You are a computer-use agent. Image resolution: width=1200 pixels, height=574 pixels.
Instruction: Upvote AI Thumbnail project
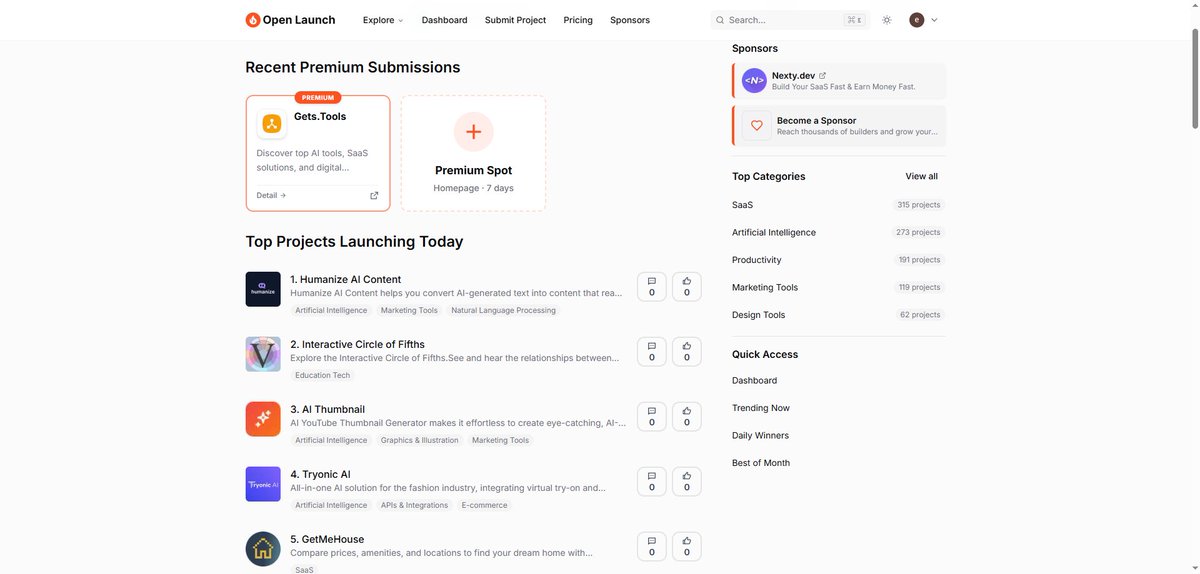click(x=687, y=417)
